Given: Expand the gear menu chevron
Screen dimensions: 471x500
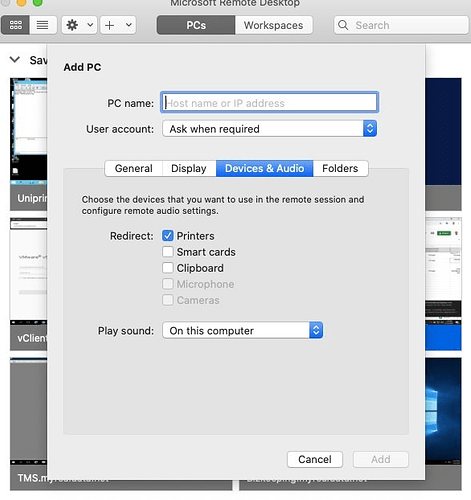Looking at the screenshot, I should point(90,25).
